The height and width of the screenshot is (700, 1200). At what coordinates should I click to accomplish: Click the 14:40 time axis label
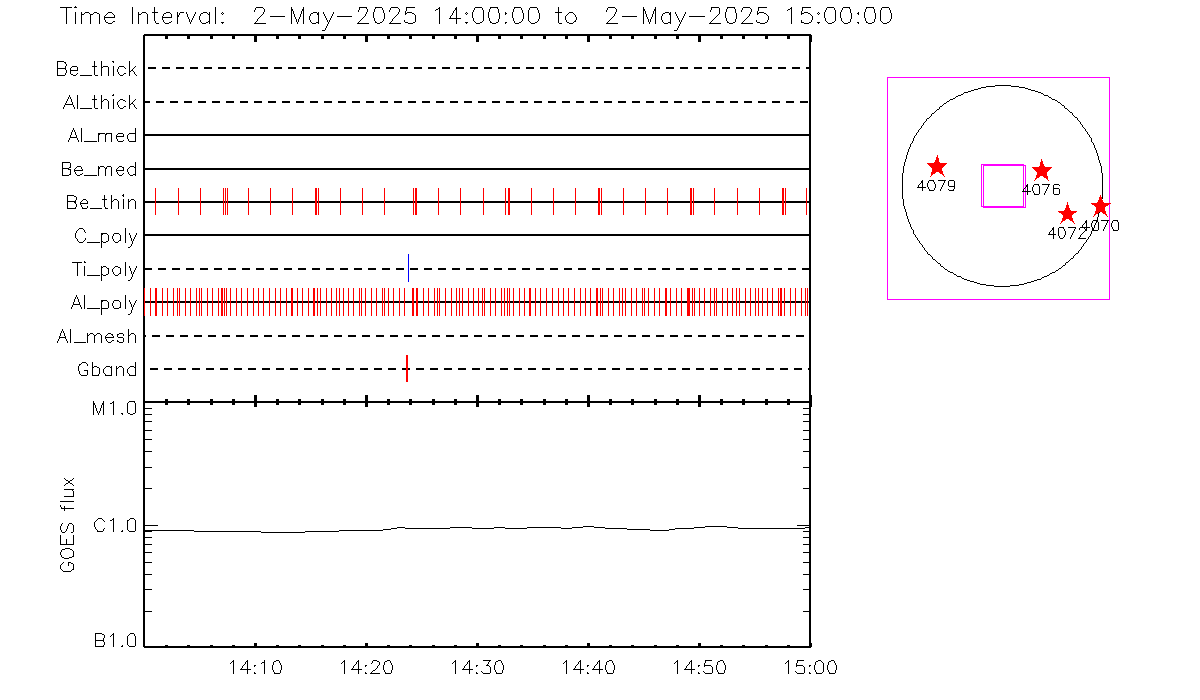[x=588, y=667]
